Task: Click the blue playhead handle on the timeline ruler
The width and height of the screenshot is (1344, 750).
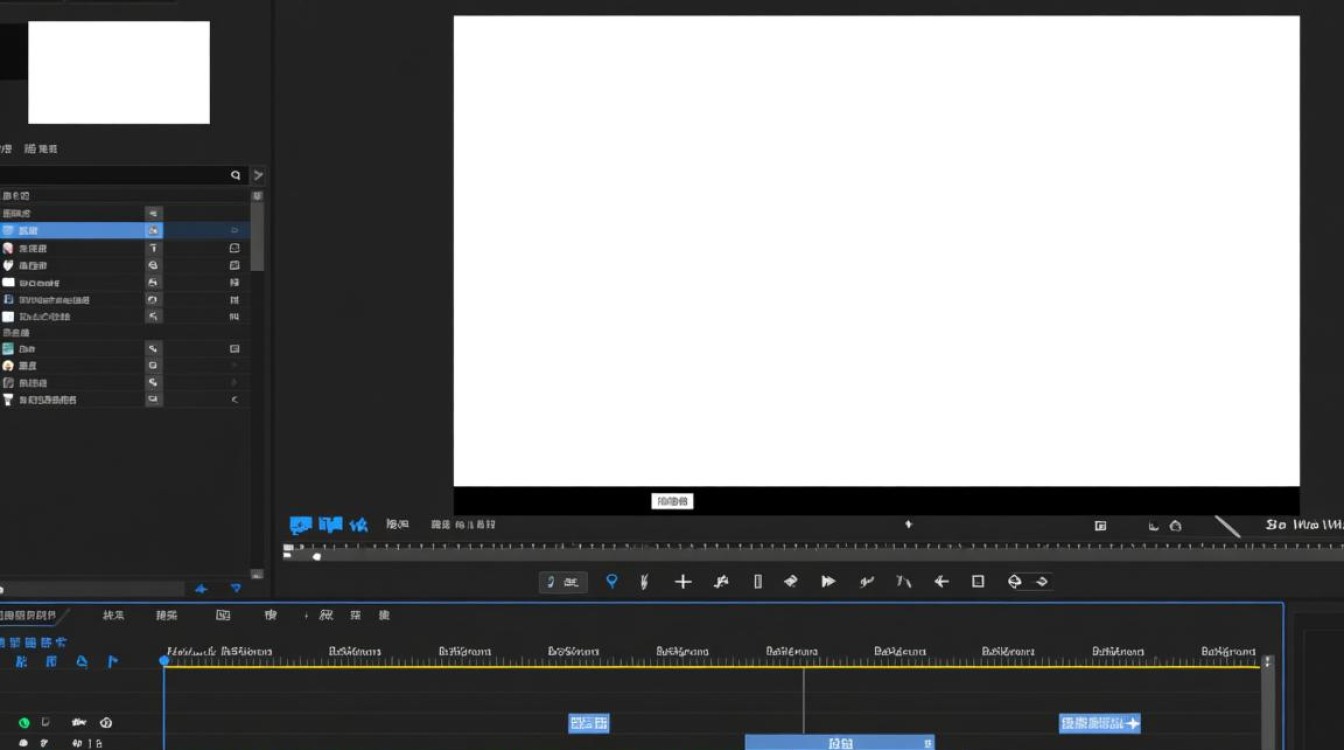Action: pos(165,660)
